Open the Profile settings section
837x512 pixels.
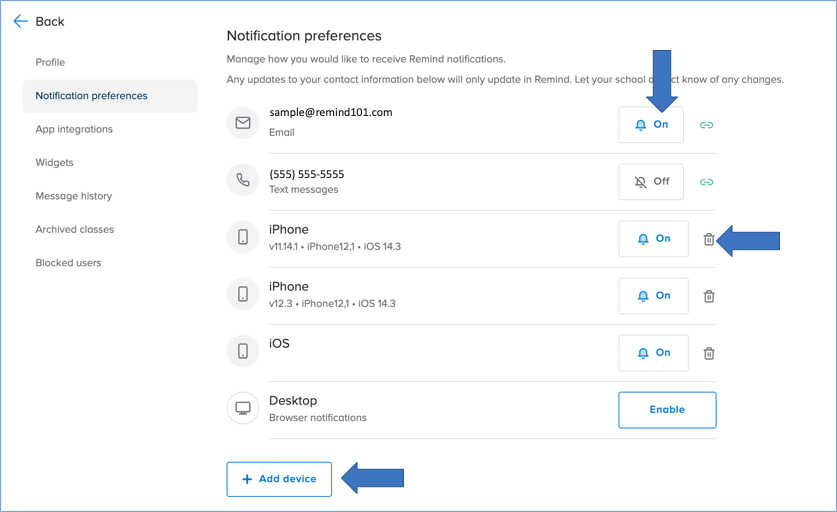coord(50,62)
